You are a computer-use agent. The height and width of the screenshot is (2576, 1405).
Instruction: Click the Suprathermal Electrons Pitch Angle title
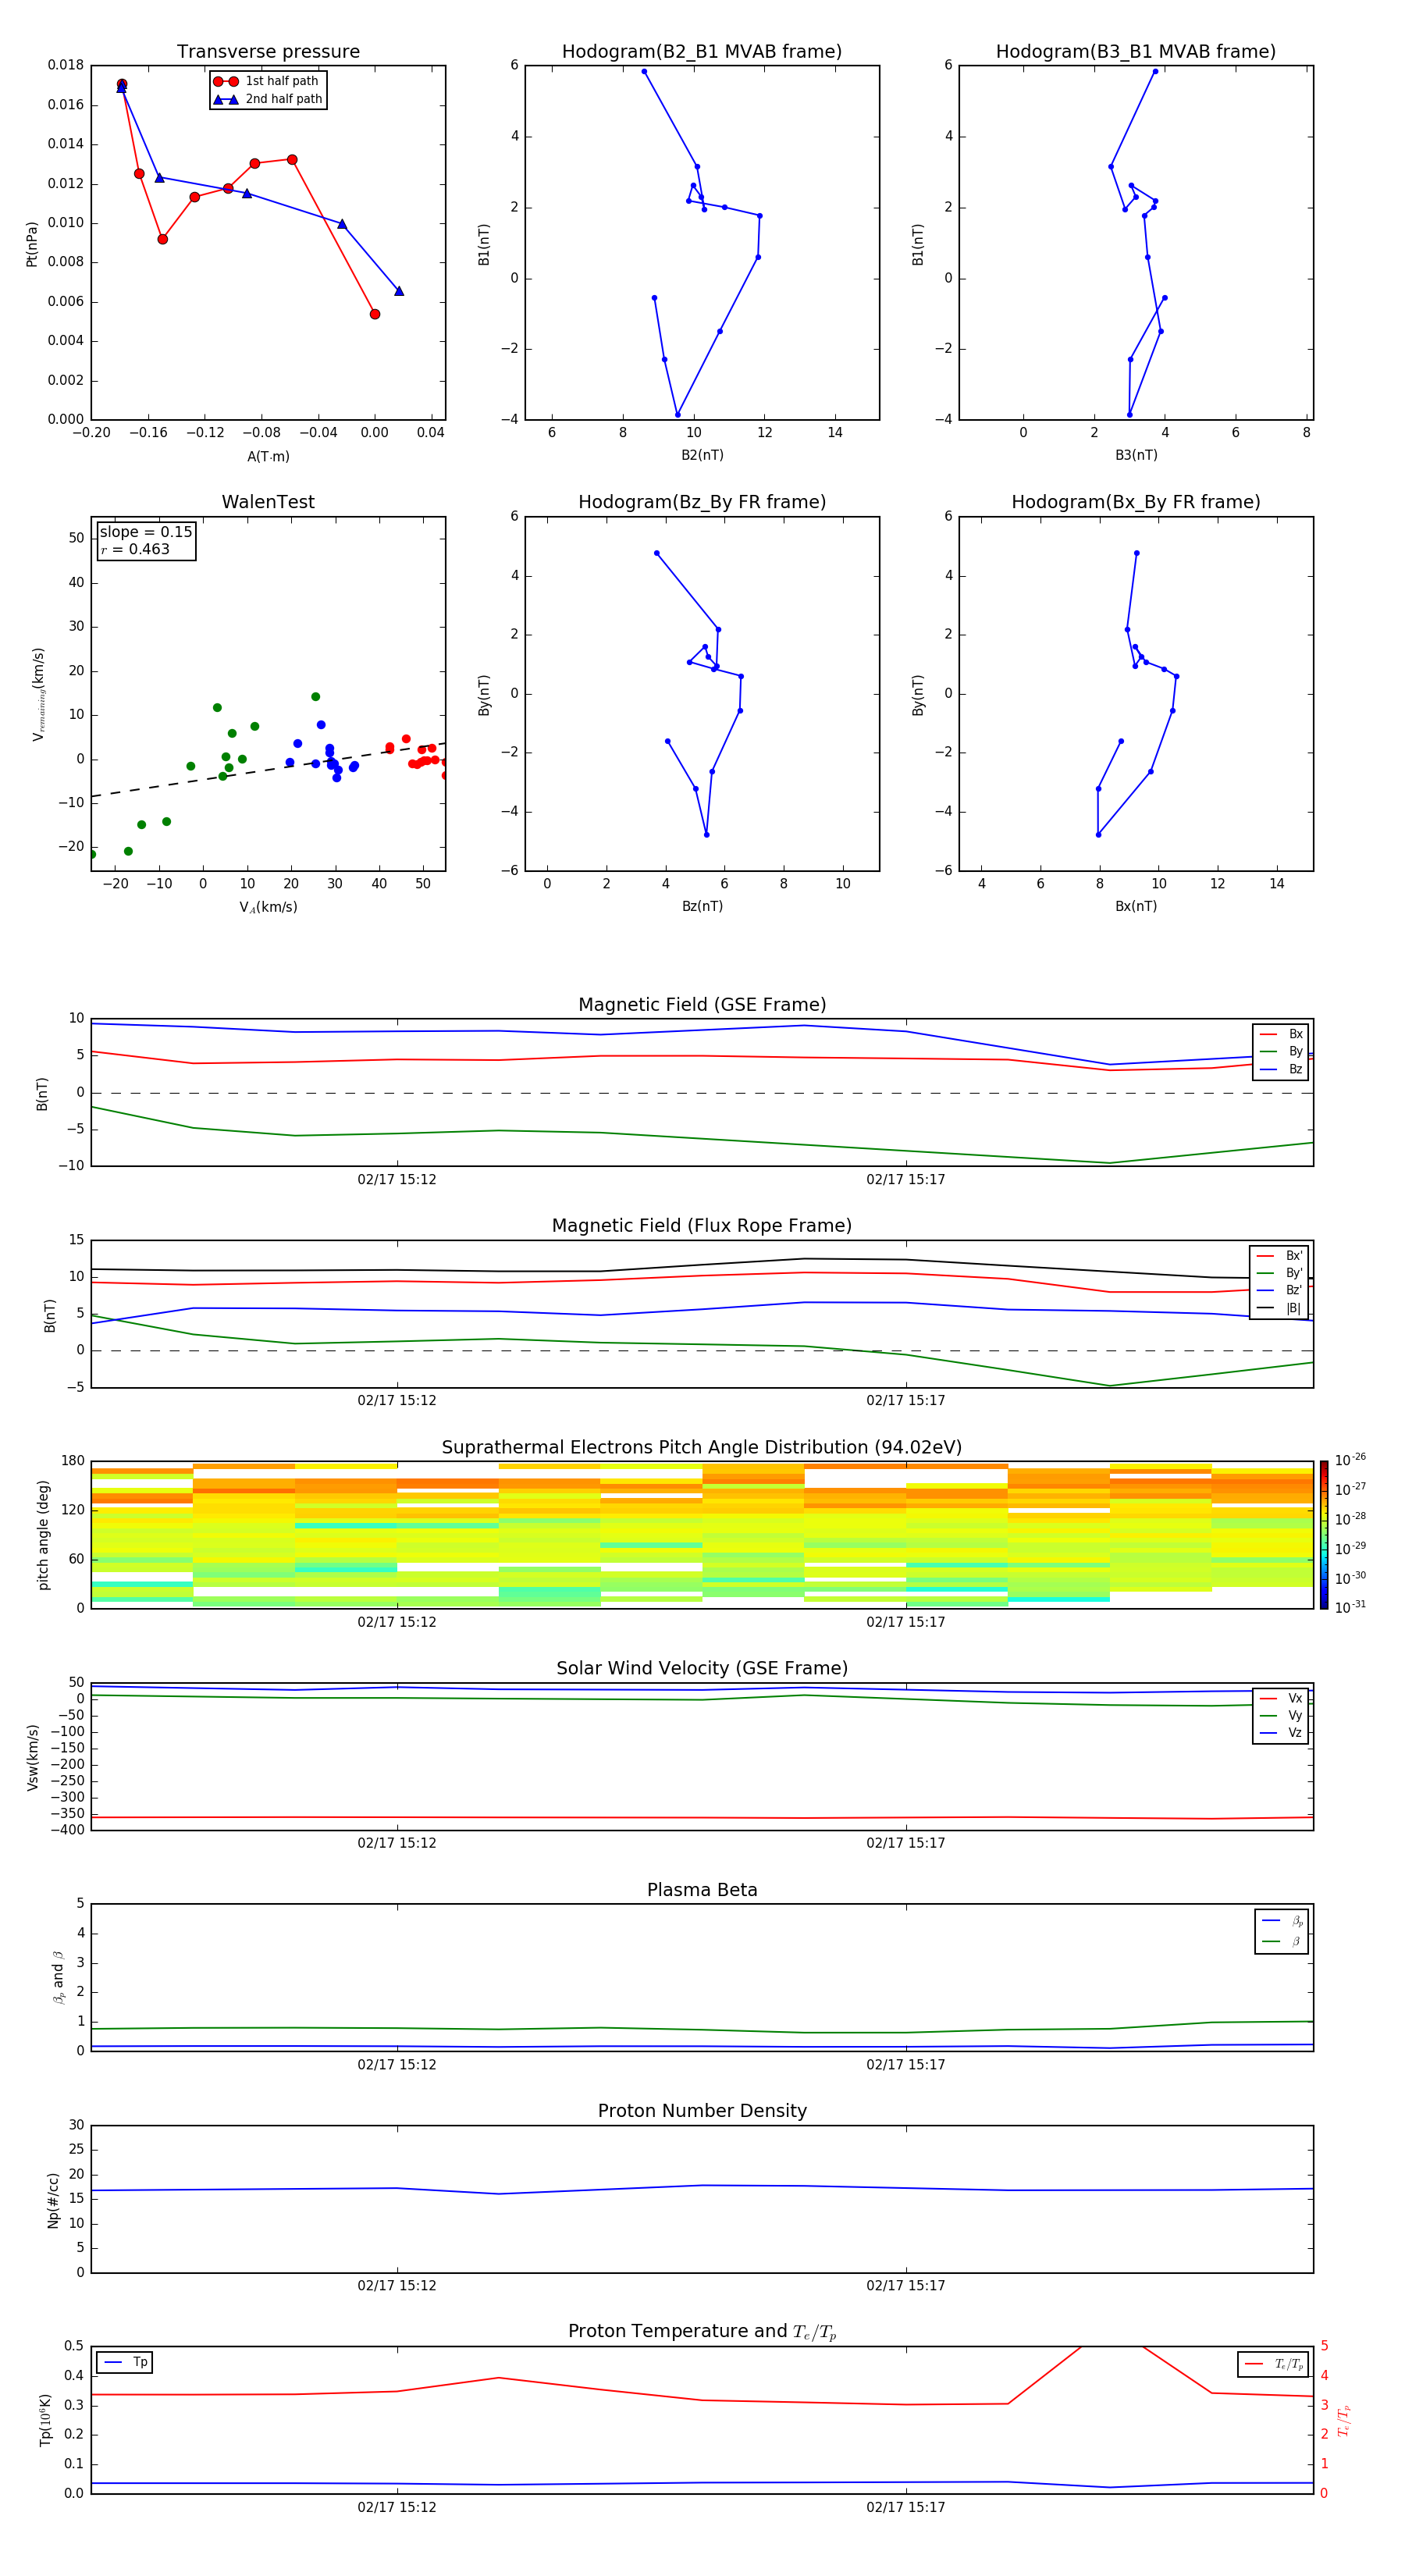[702, 1447]
